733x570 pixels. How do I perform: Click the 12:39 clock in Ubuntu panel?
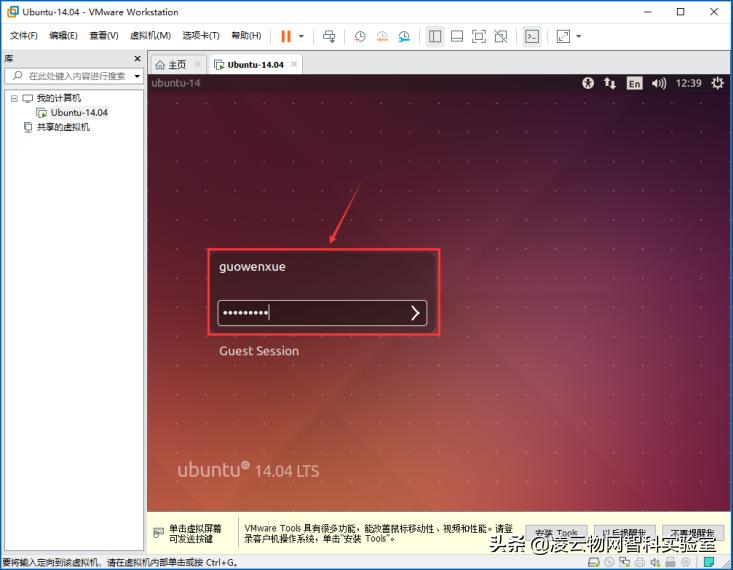tap(689, 83)
